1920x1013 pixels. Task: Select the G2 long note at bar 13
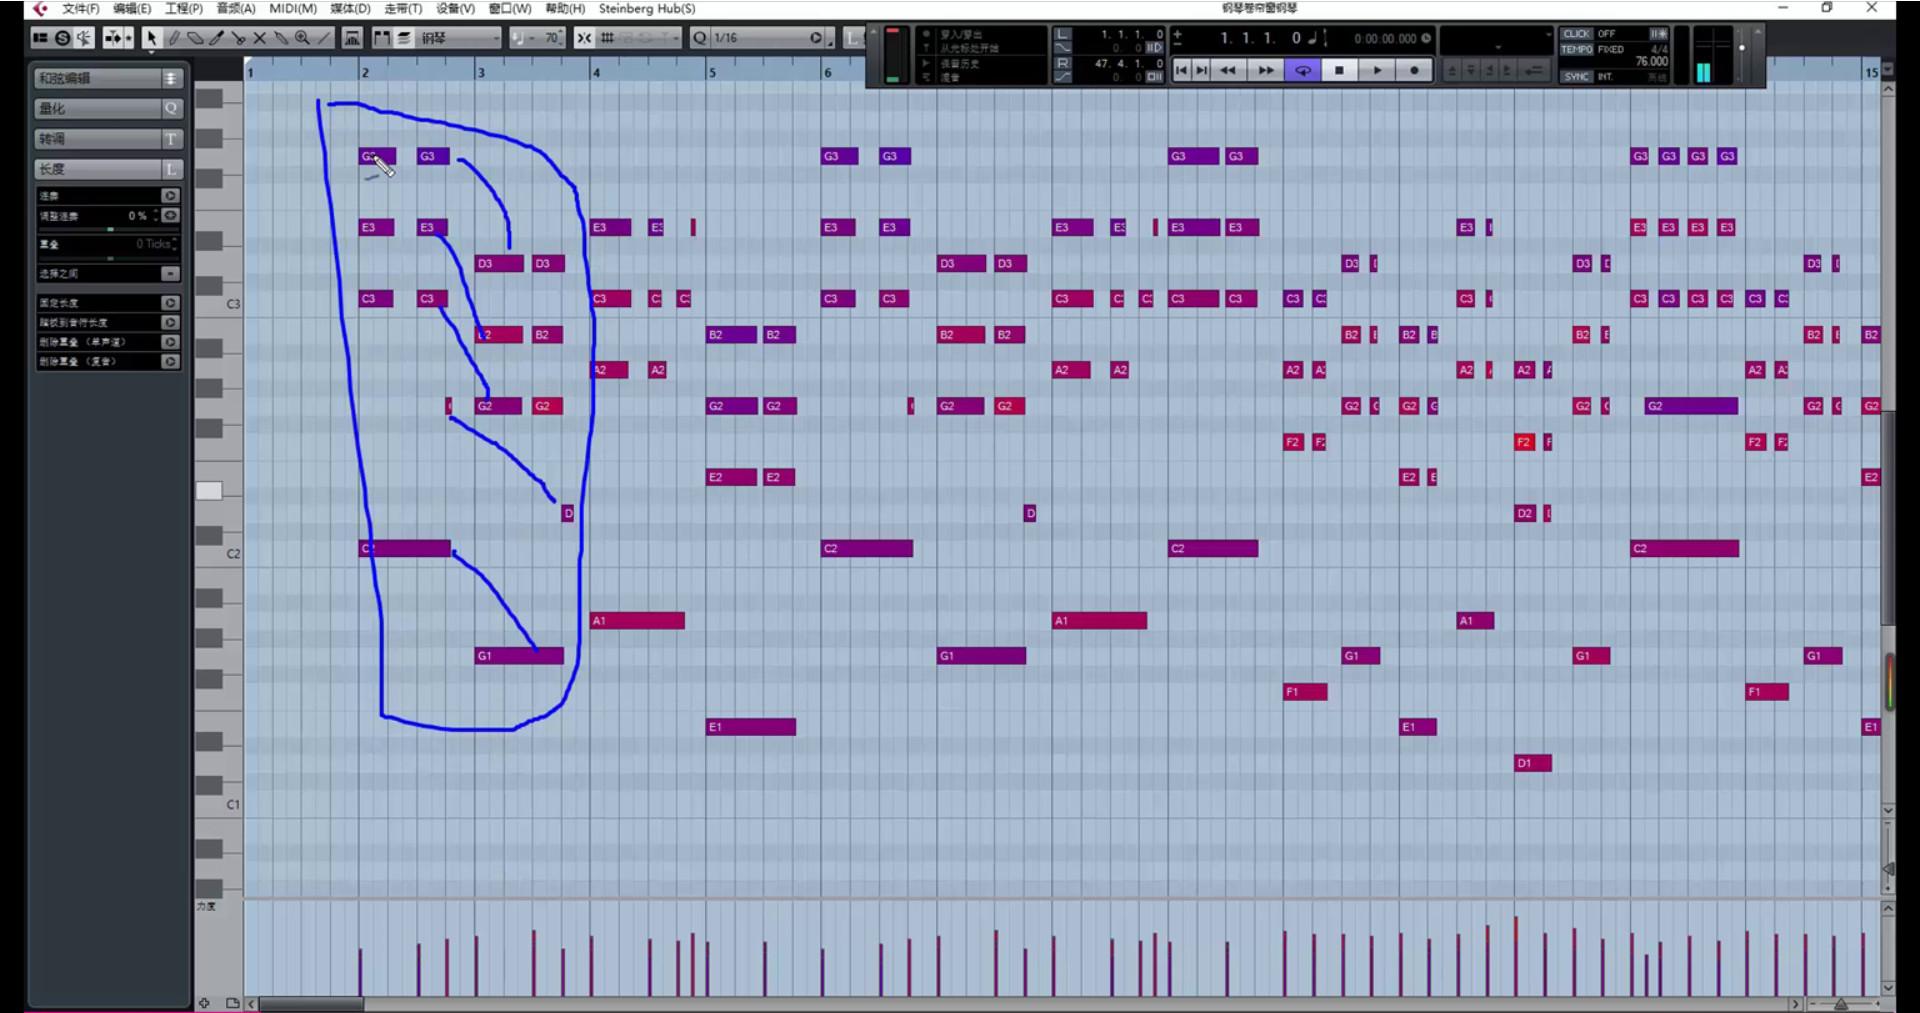tap(1691, 406)
